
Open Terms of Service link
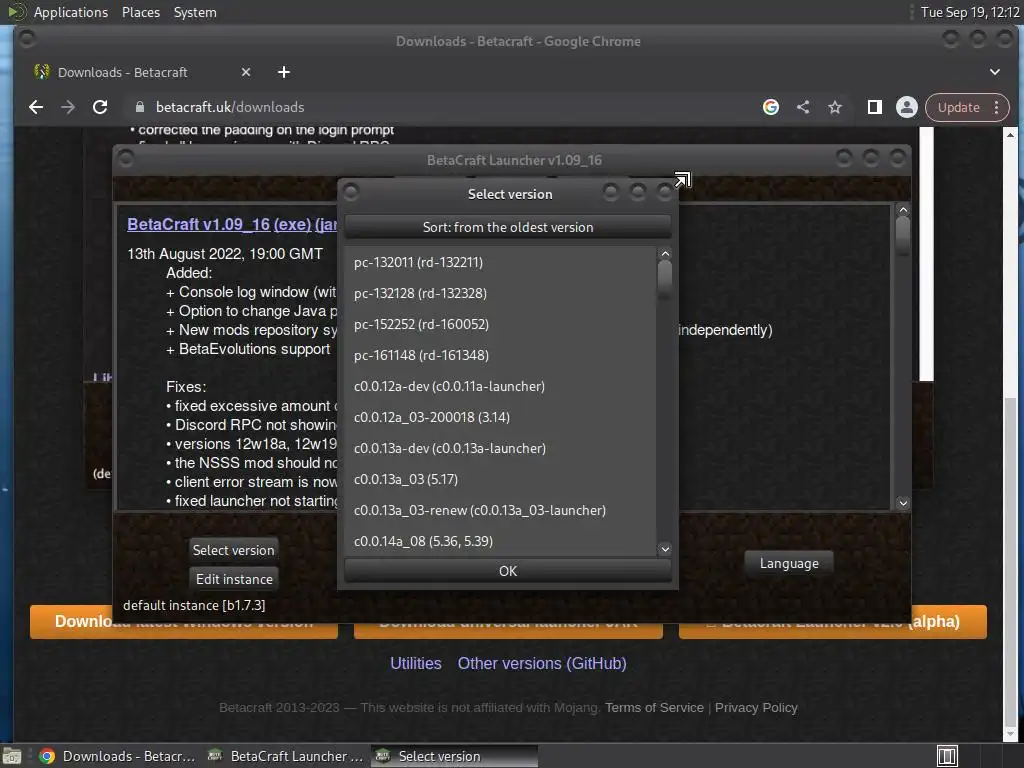(x=654, y=708)
